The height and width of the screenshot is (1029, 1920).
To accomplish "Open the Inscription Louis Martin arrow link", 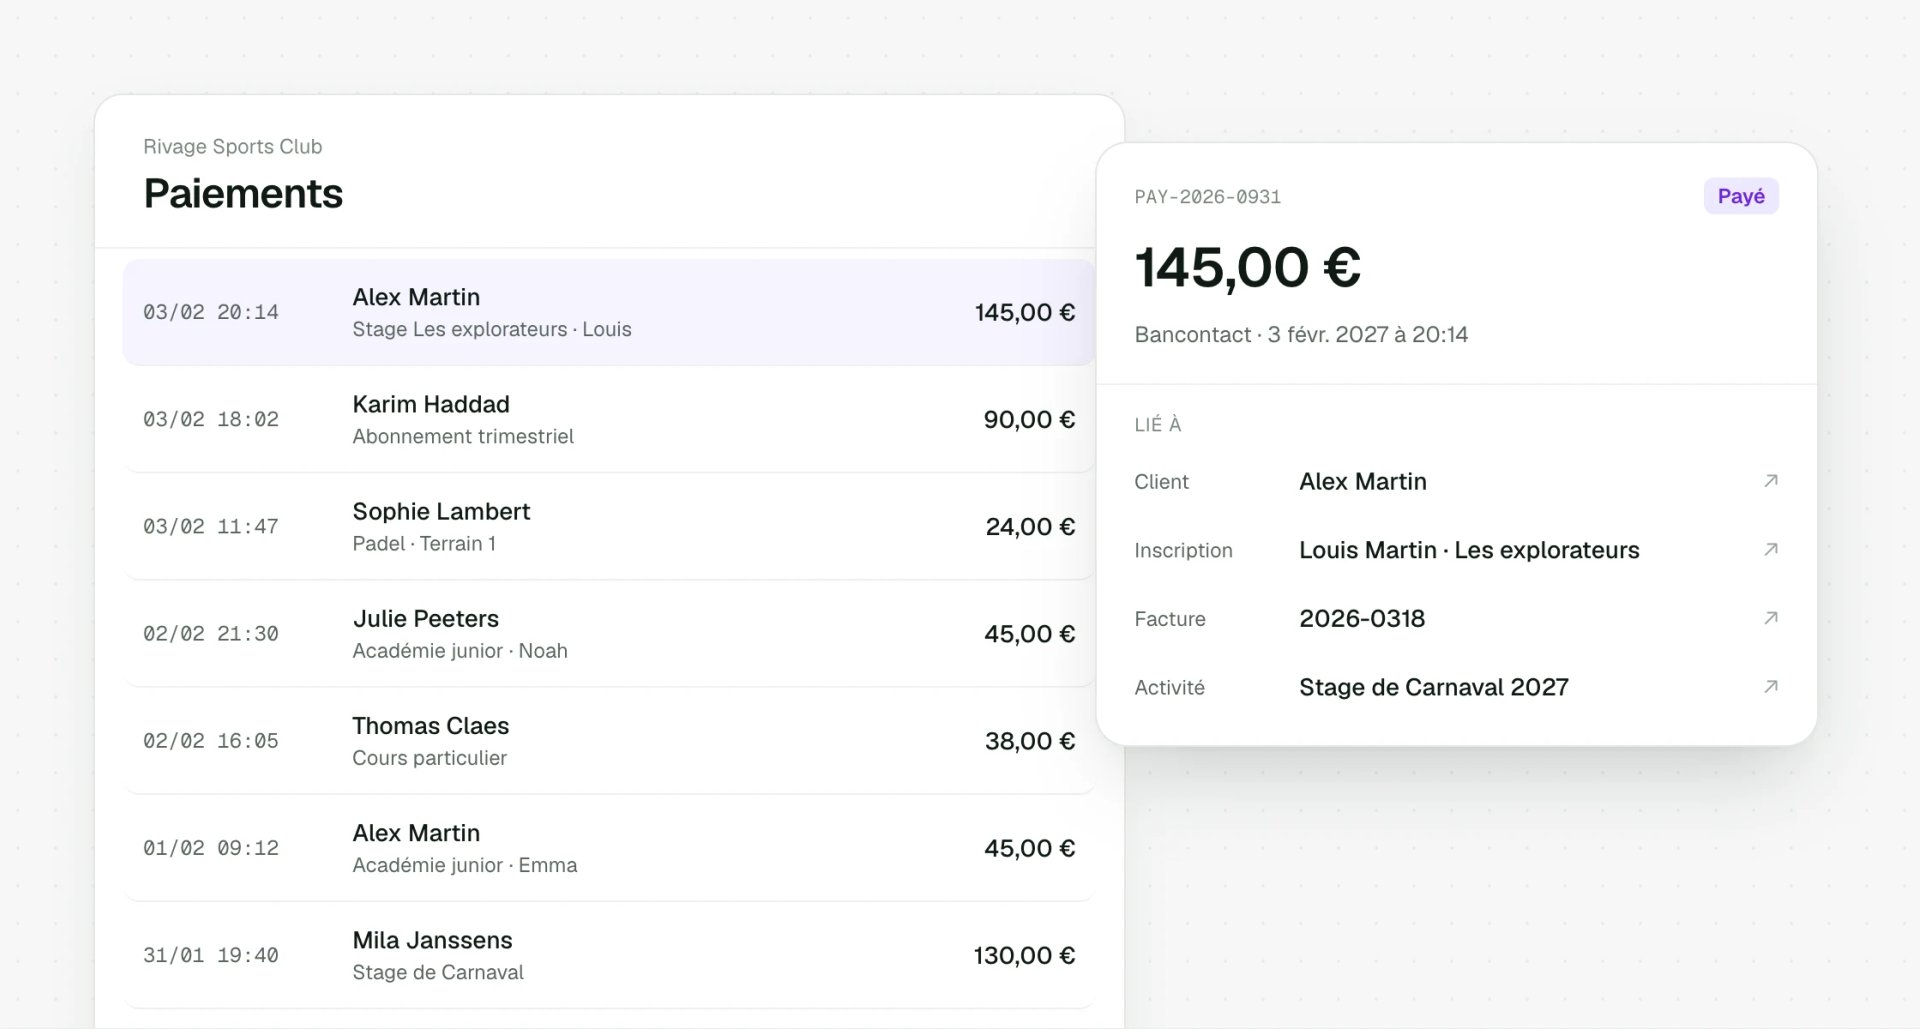I will 1770,550.
